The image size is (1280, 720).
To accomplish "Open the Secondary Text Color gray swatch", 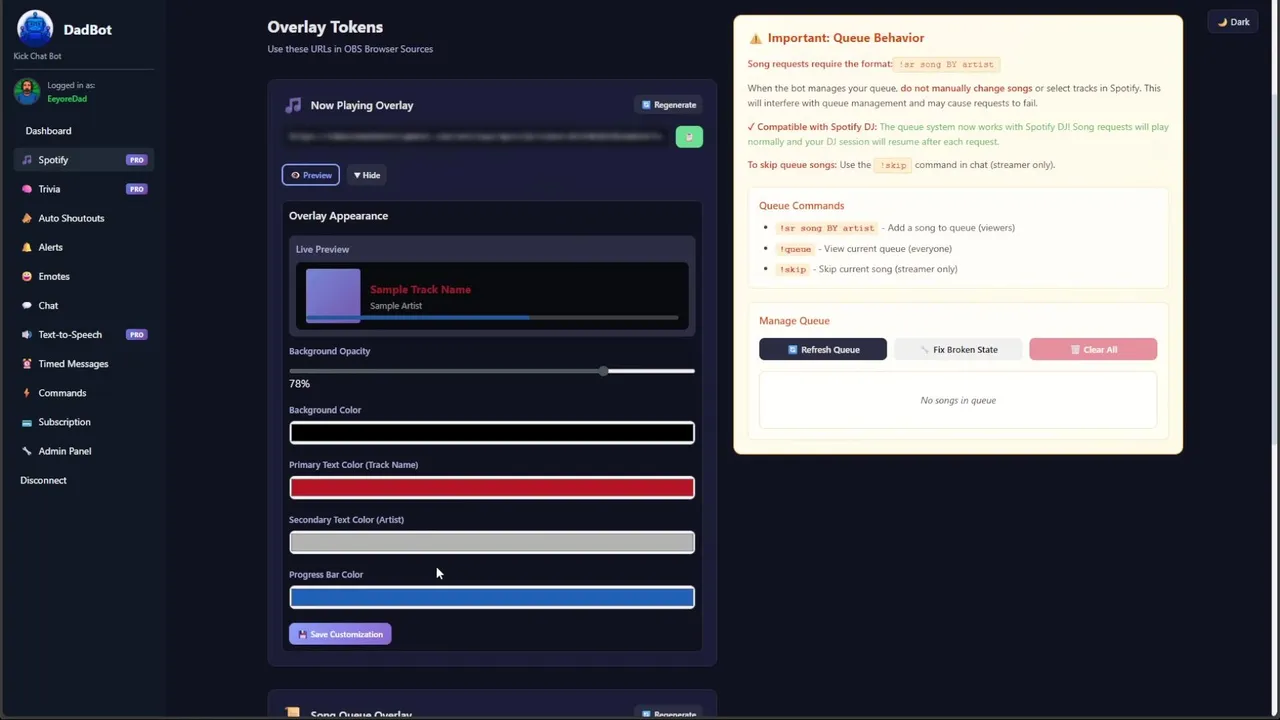I will tap(492, 542).
